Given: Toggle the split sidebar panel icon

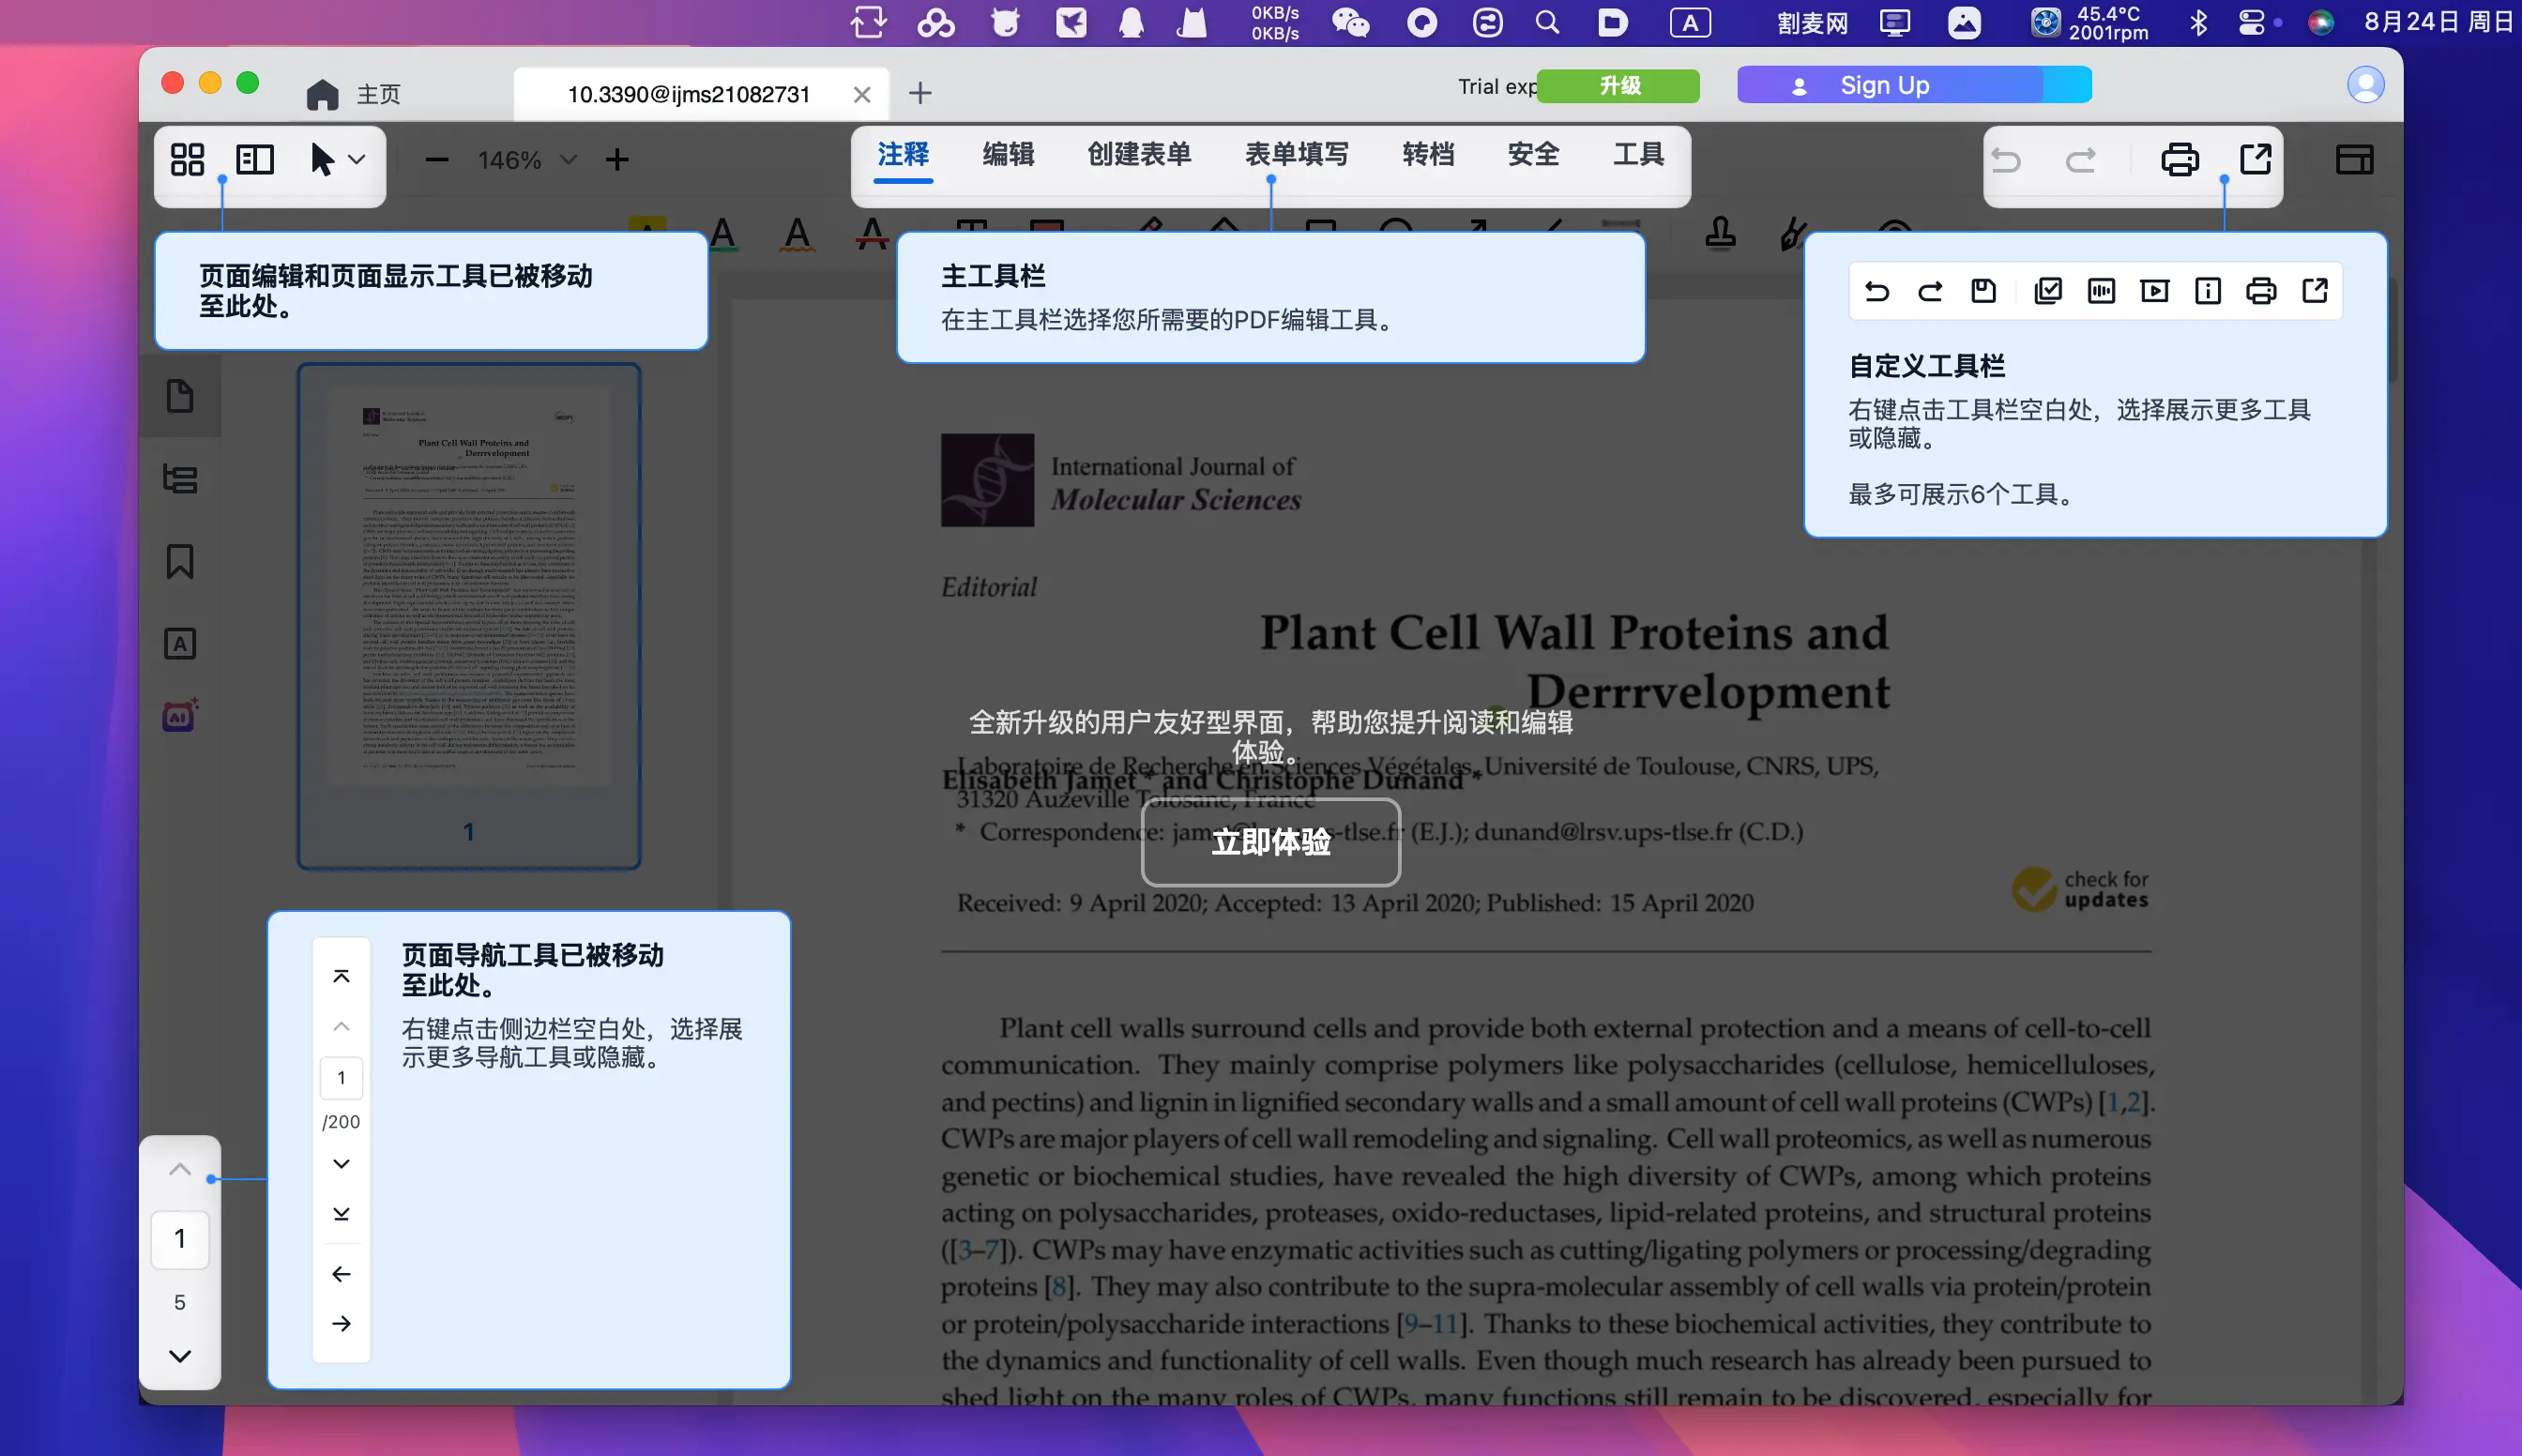Looking at the screenshot, I should coord(255,160).
